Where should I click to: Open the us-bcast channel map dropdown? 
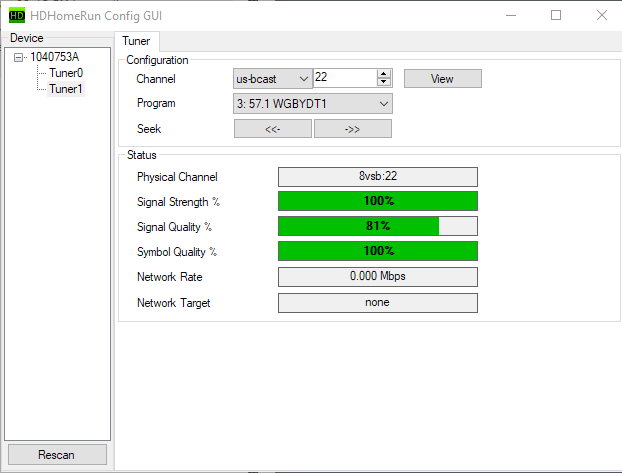[x=273, y=79]
